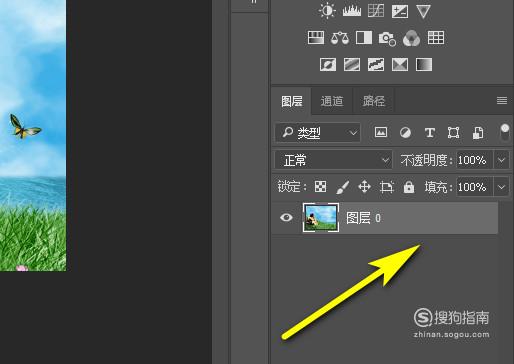Add a Black & White adjustment

(364, 38)
